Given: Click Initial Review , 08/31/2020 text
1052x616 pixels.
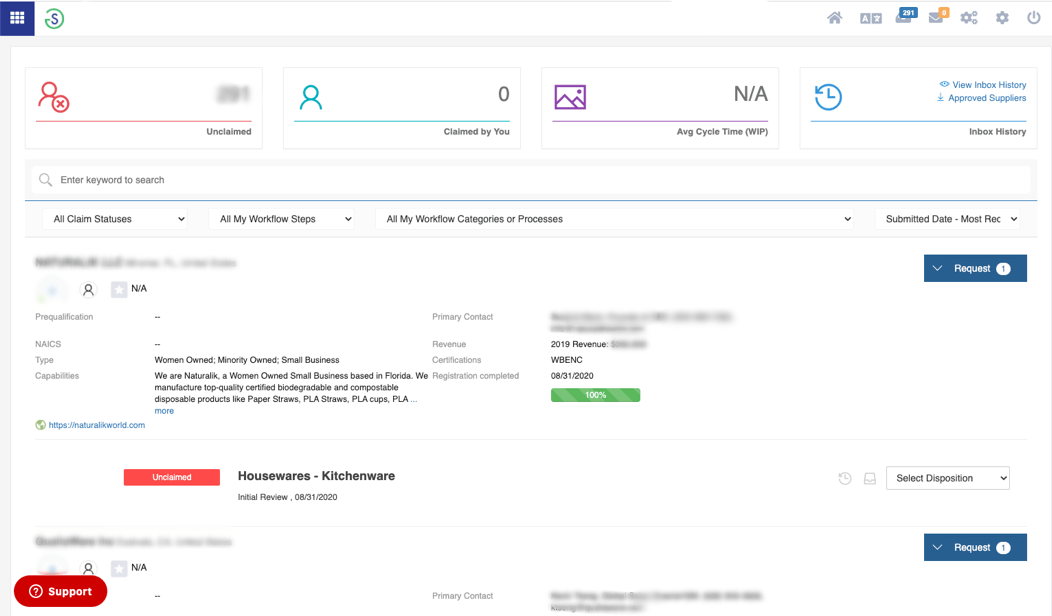Looking at the screenshot, I should pos(287,497).
